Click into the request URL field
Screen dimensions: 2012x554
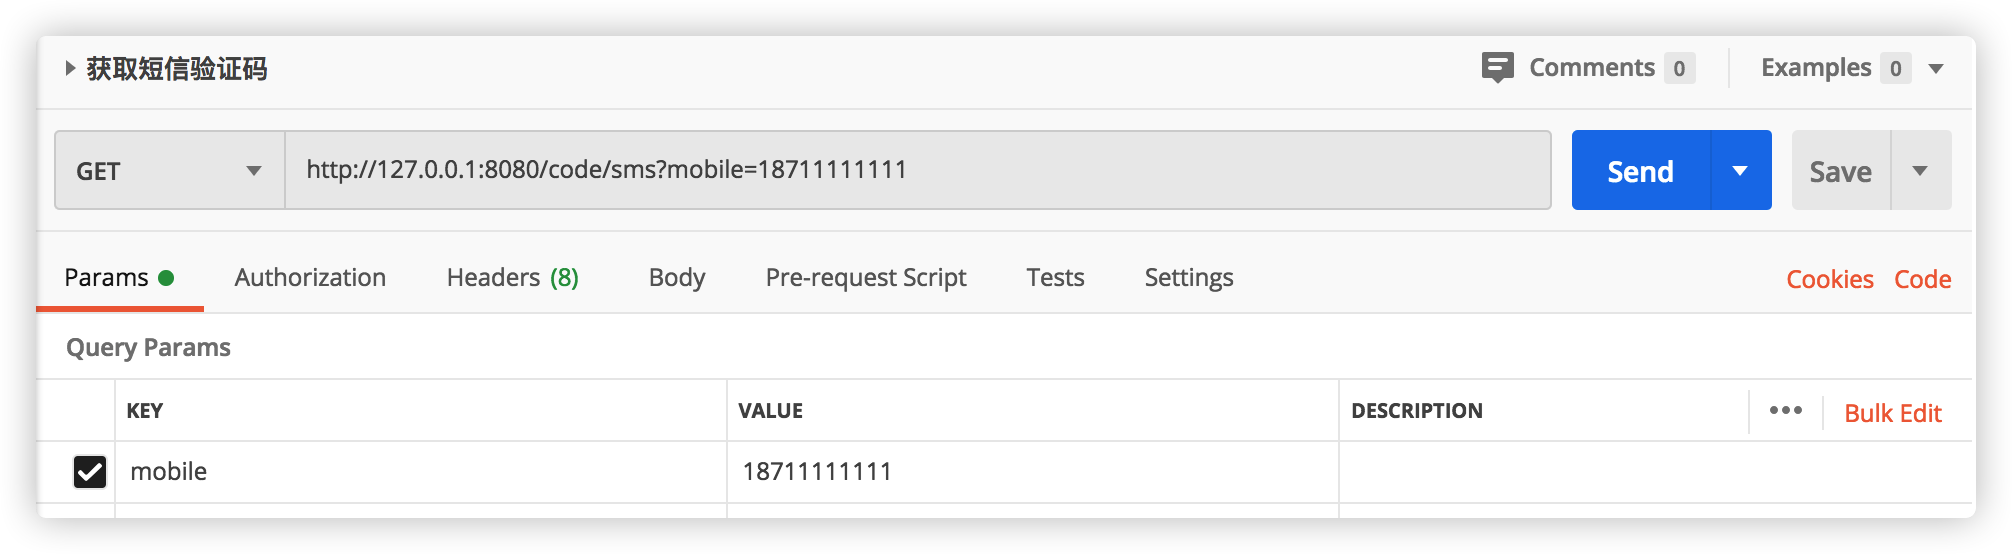(x=916, y=170)
